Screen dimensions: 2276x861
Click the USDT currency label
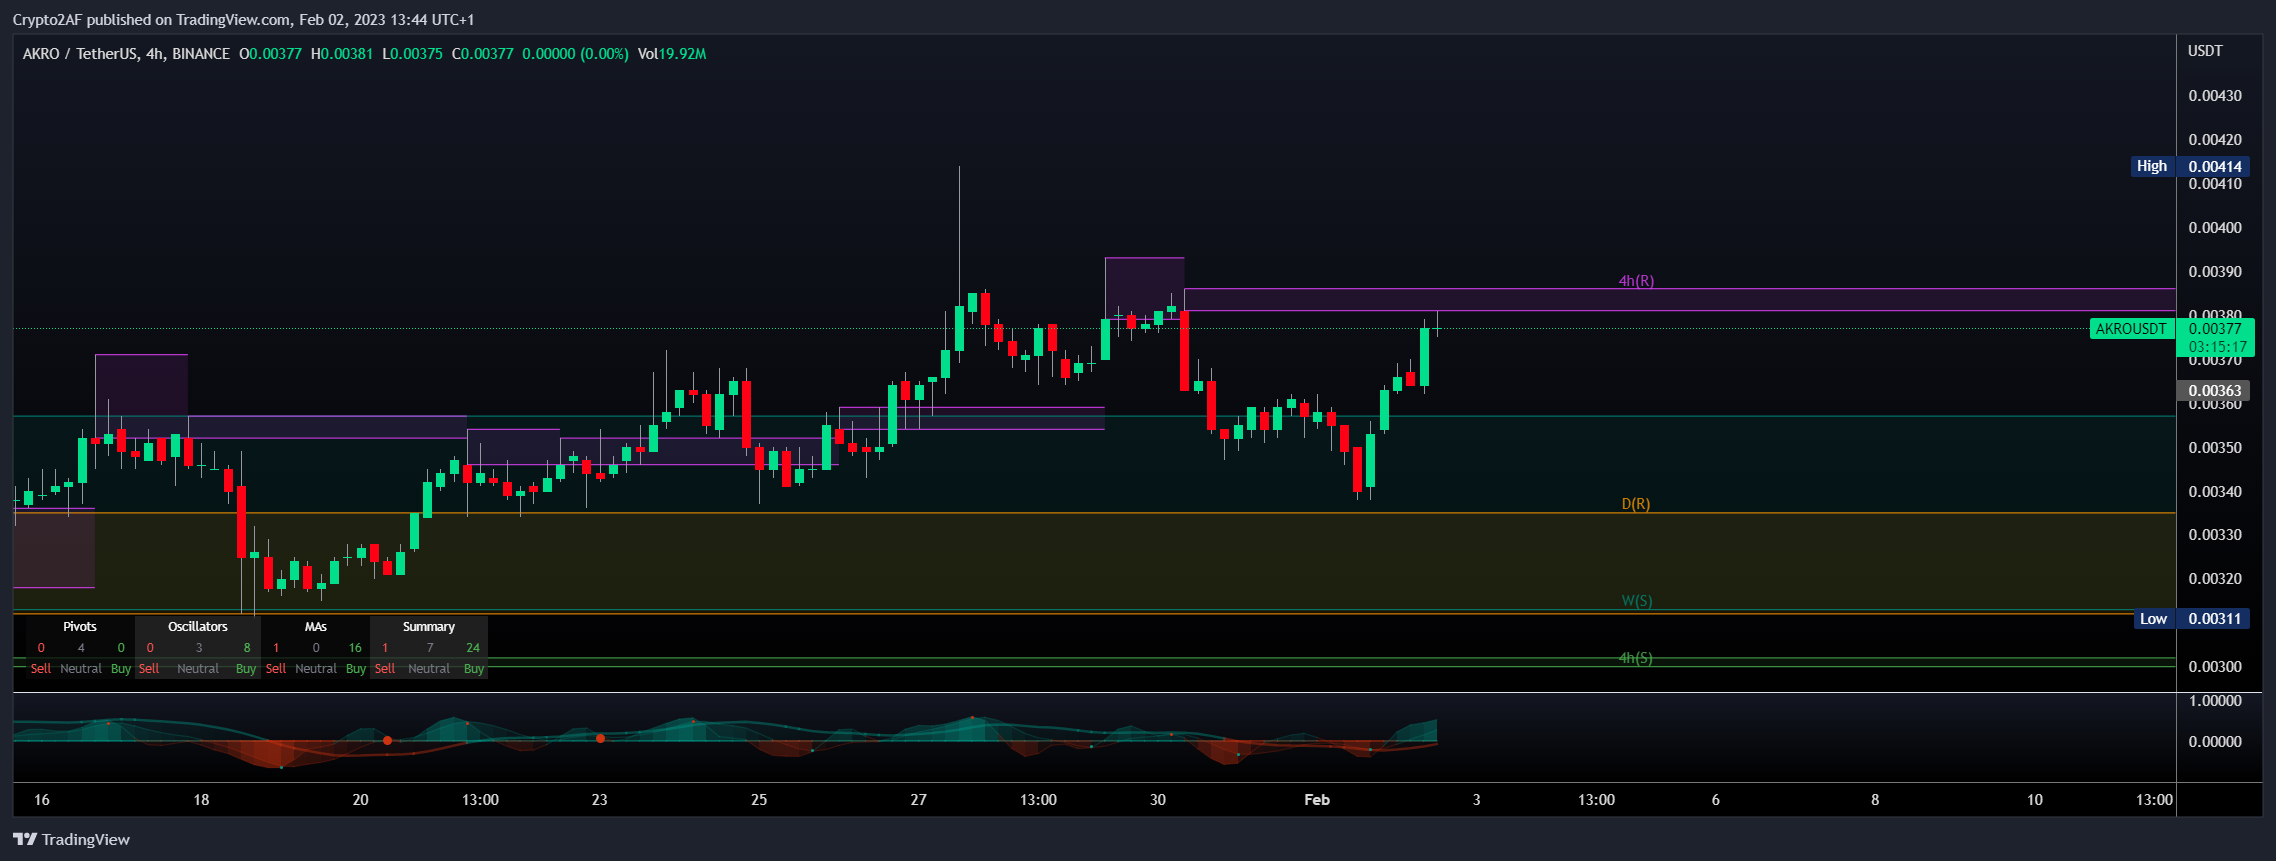[x=2205, y=51]
